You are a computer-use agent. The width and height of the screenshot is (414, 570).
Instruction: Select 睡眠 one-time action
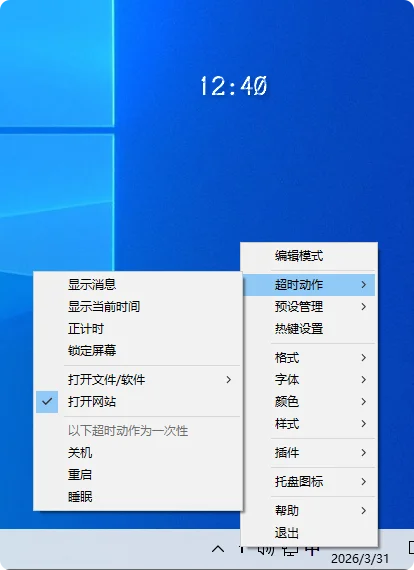point(138,497)
